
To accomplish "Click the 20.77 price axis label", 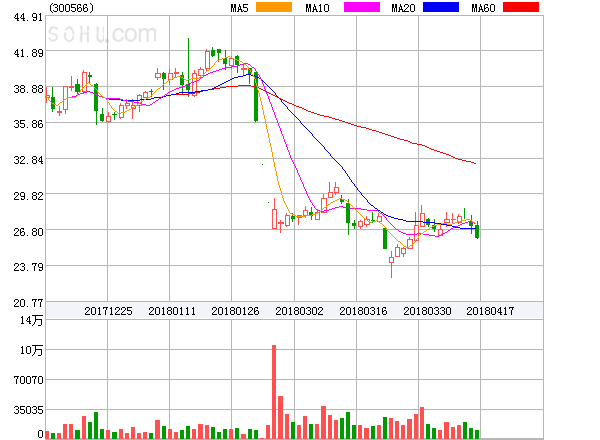I will [x=28, y=303].
